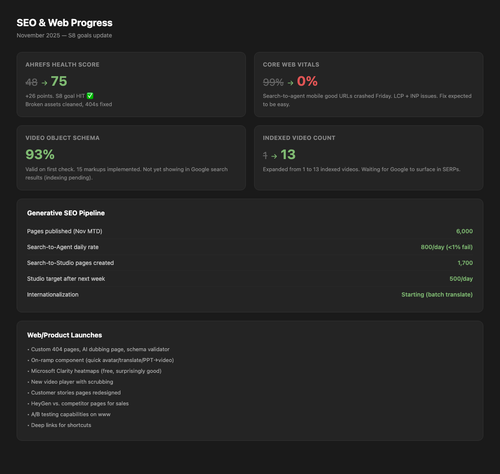Image resolution: width=500 pixels, height=474 pixels.
Task: Click the Microsoft Clarity heatmaps bullet item
Action: pyautogui.click(x=94, y=371)
